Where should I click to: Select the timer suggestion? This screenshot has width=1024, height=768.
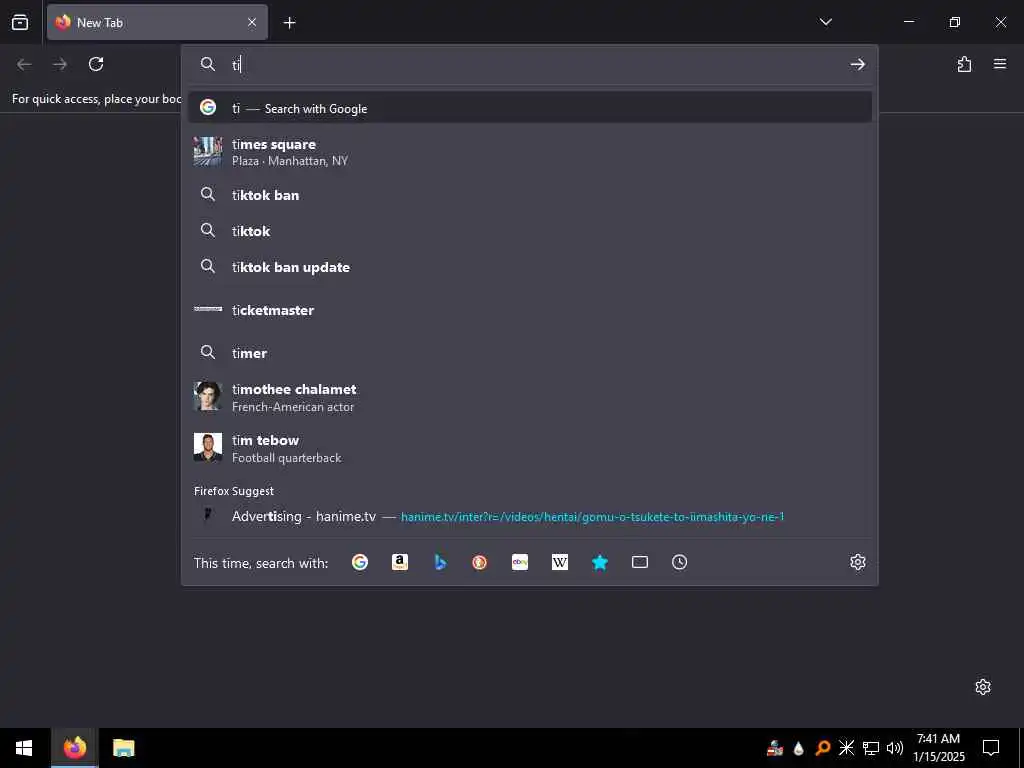(530, 353)
